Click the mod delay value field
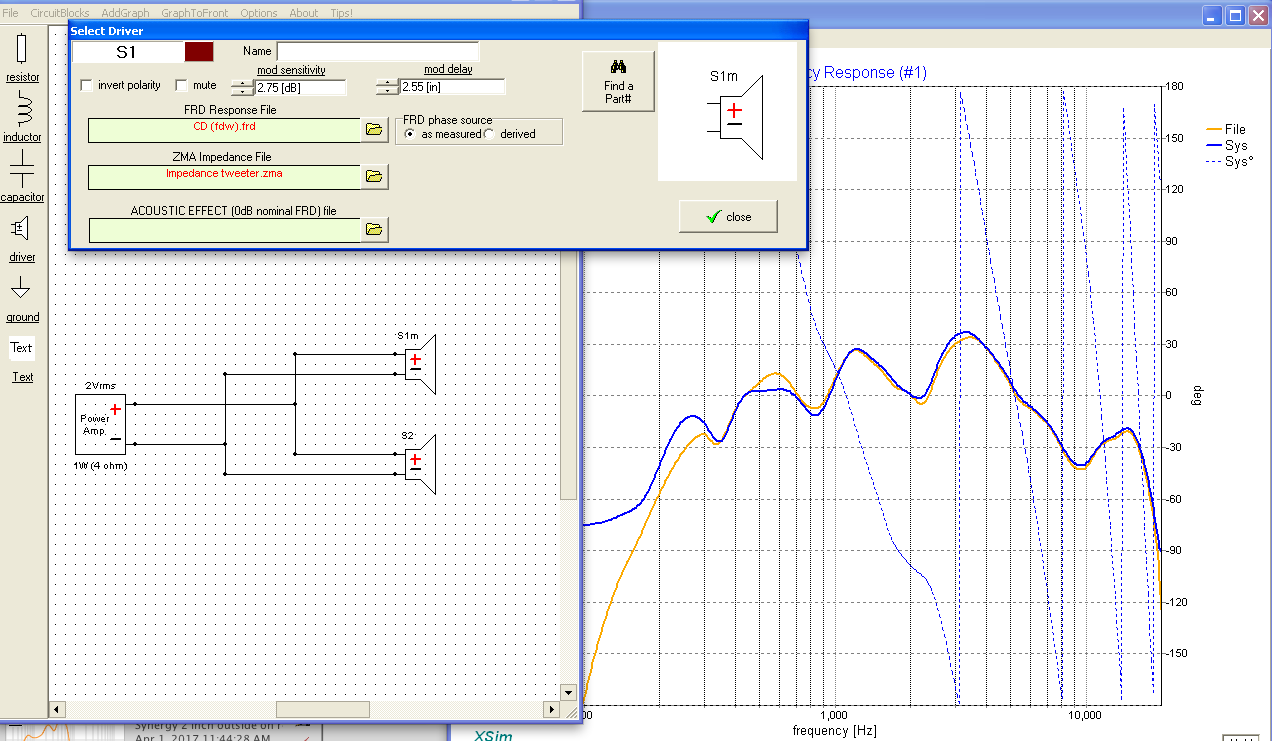Image resolution: width=1272 pixels, height=741 pixels. tap(452, 87)
